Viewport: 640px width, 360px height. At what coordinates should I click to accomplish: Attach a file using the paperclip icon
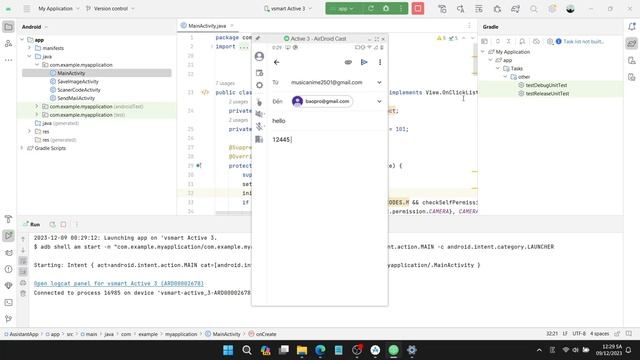348,62
